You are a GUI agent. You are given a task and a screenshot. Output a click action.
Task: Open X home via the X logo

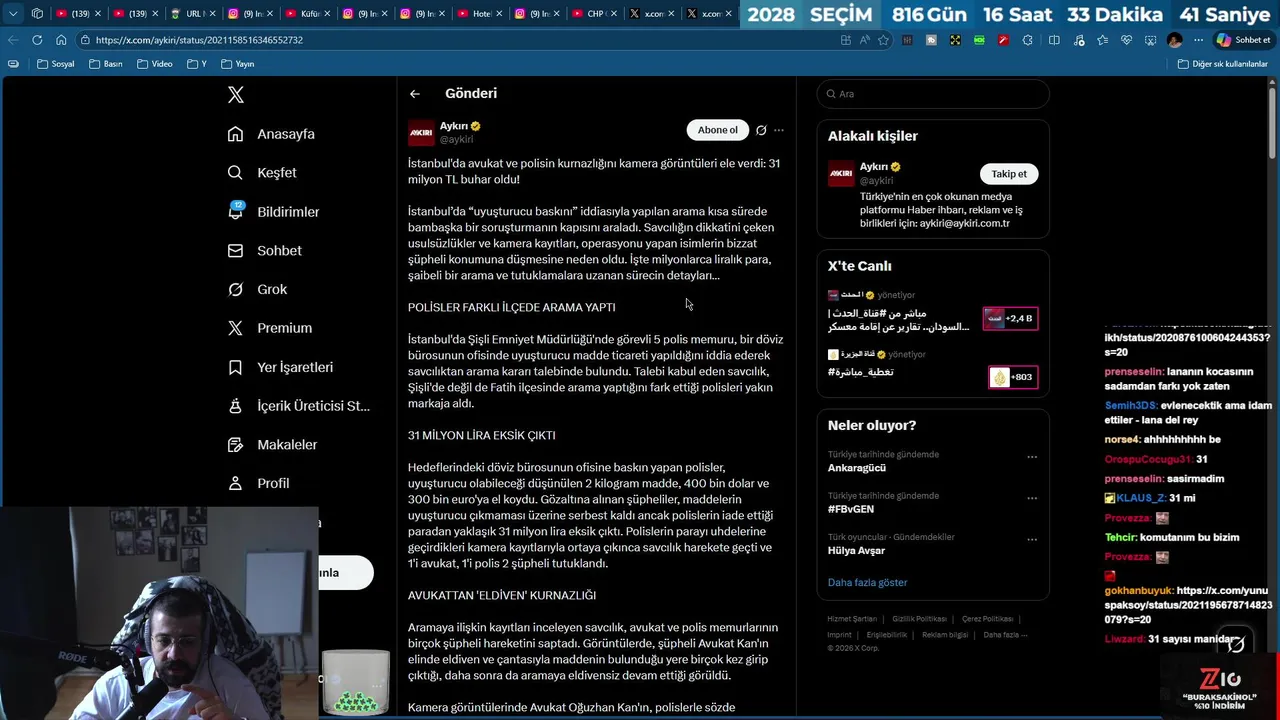click(x=236, y=95)
